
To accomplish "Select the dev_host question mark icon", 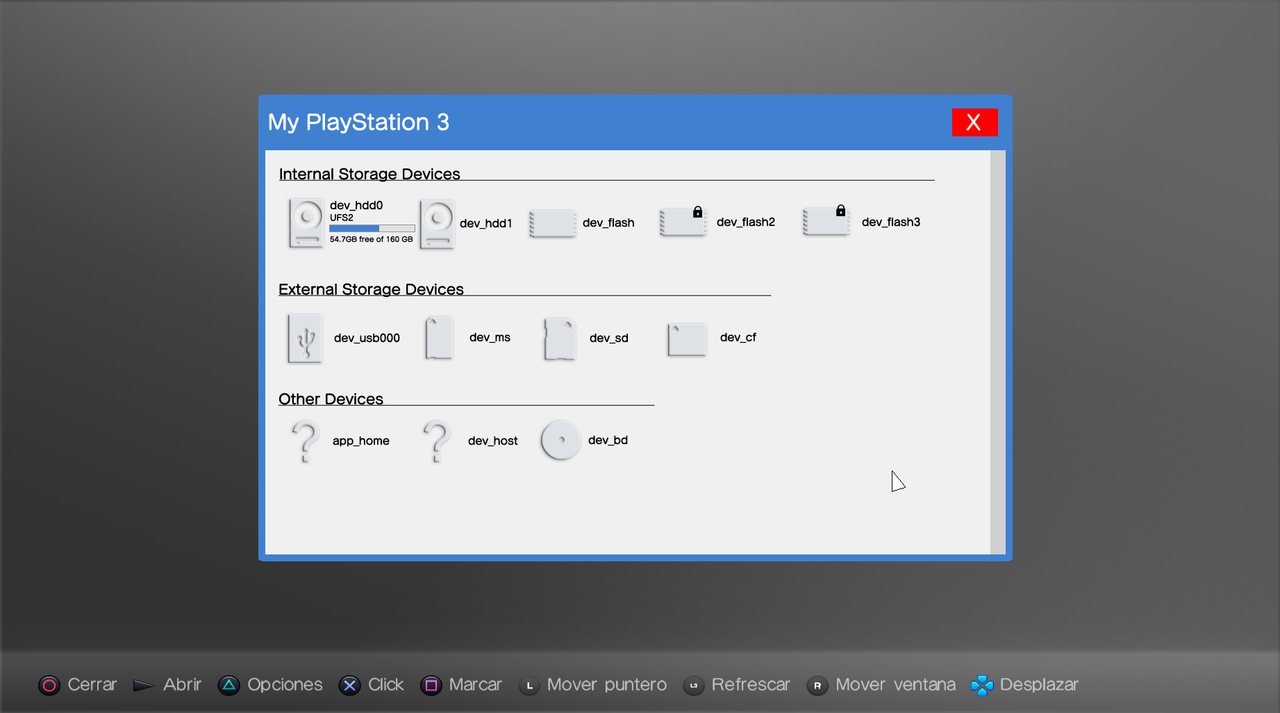I will [x=436, y=442].
